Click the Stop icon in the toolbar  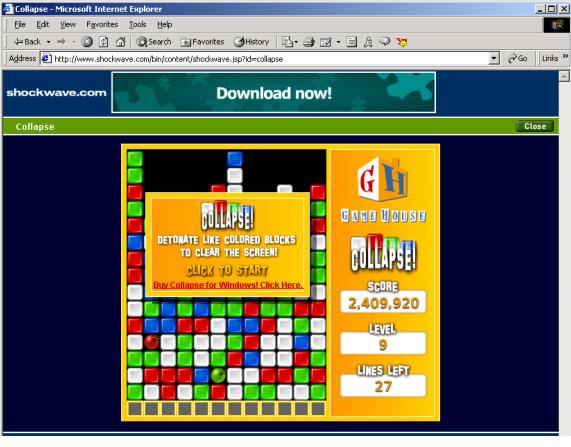(x=87, y=42)
